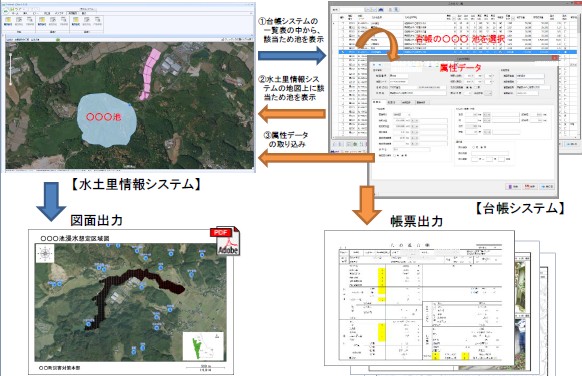Select the first tab in the attribute data dialog
The image size is (582, 376).
pos(378,102)
